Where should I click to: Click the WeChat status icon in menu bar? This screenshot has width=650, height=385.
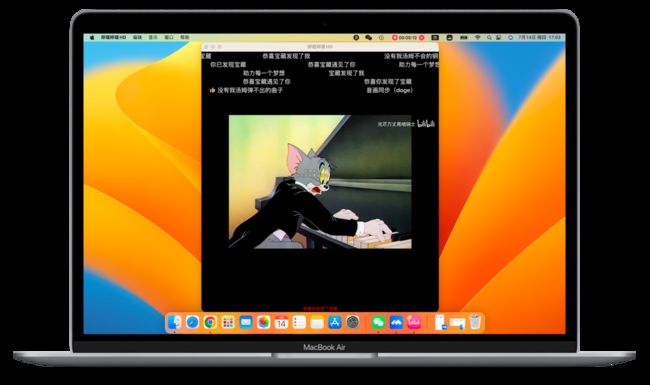369,37
